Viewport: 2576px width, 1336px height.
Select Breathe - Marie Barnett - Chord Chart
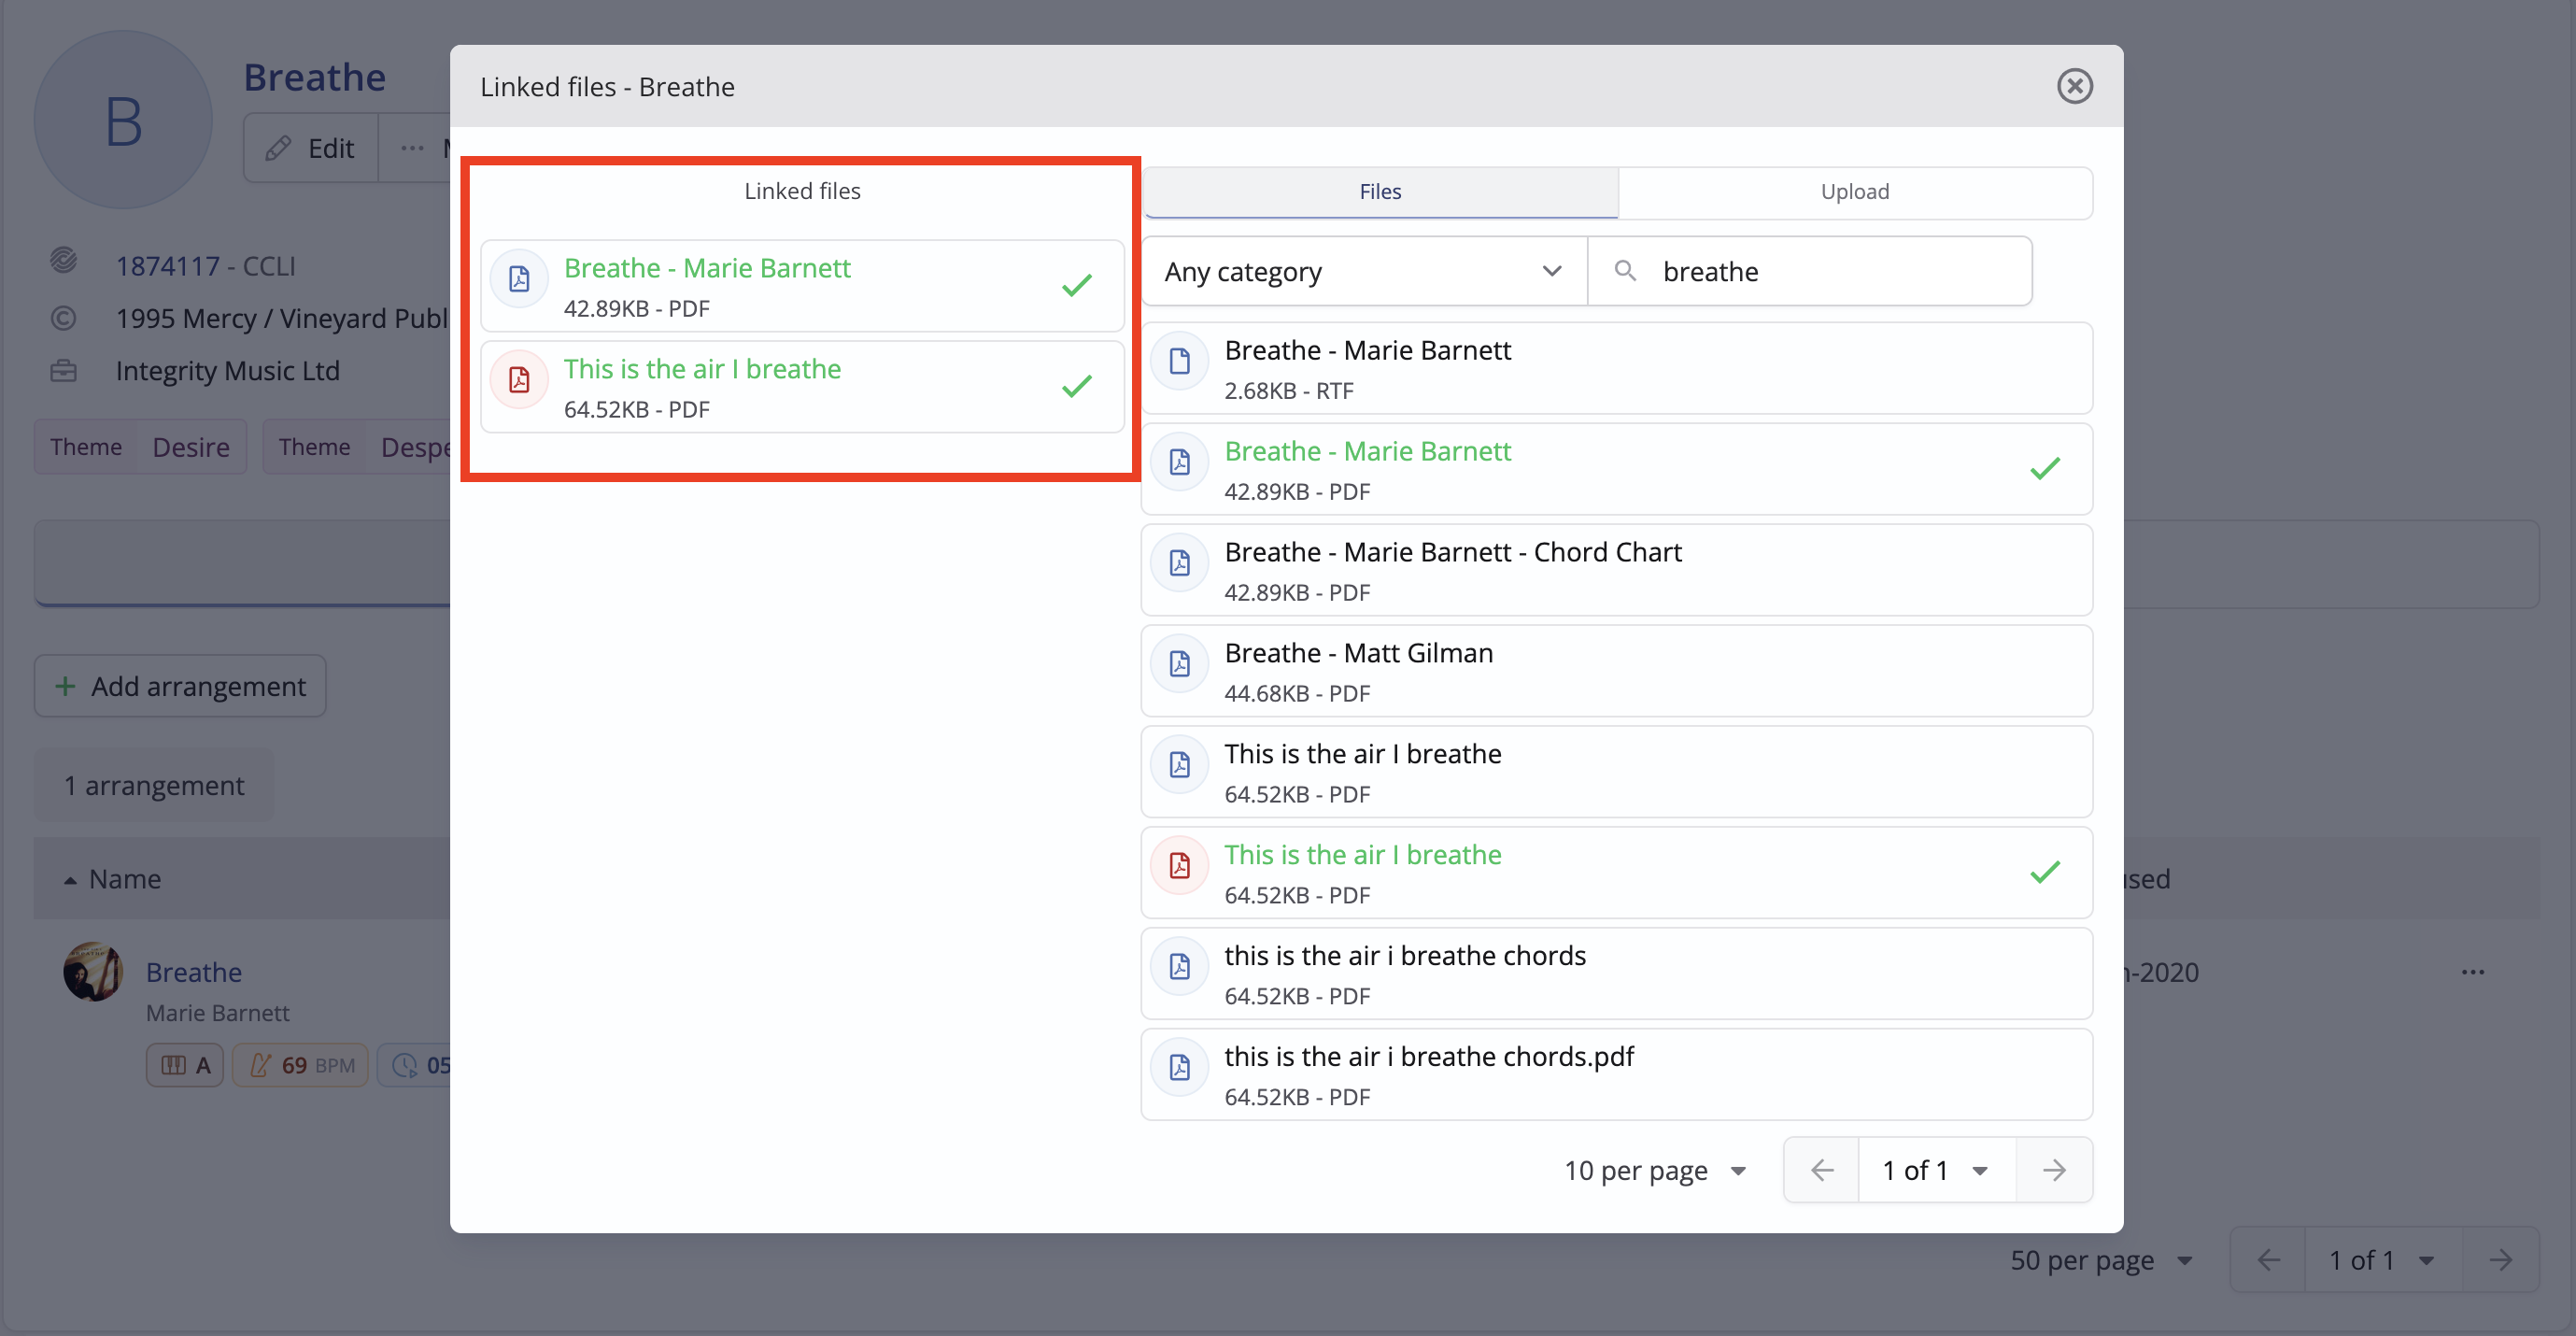[1616, 570]
